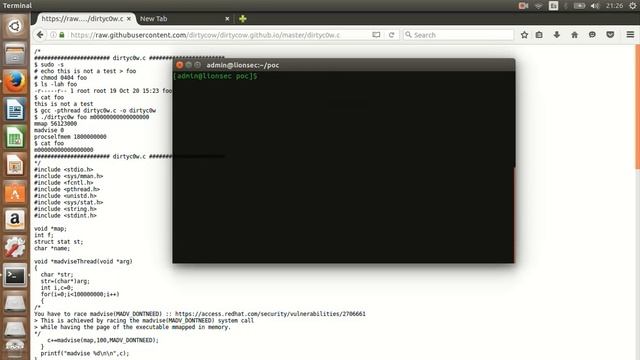Show your bookmarks list in Firefox
This screenshot has height=360, width=640.
539,35
